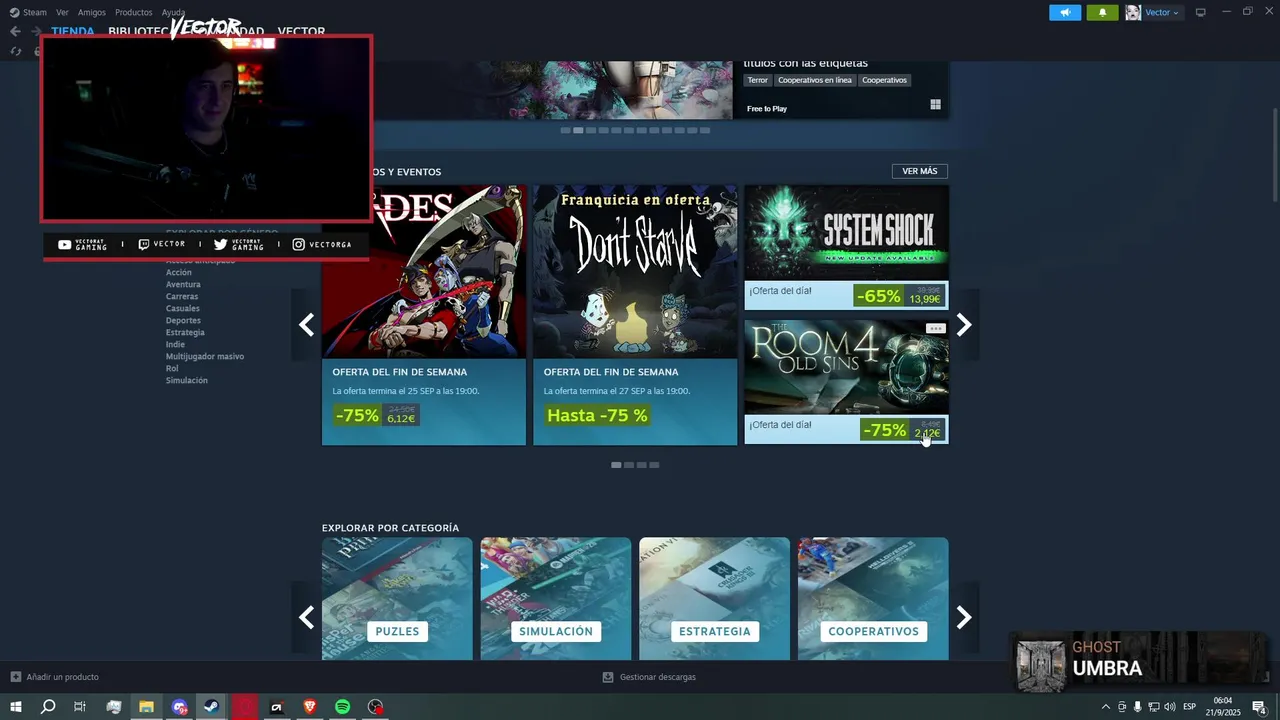The height and width of the screenshot is (720, 1280).
Task: Open the PUZLES category card
Action: (x=397, y=599)
